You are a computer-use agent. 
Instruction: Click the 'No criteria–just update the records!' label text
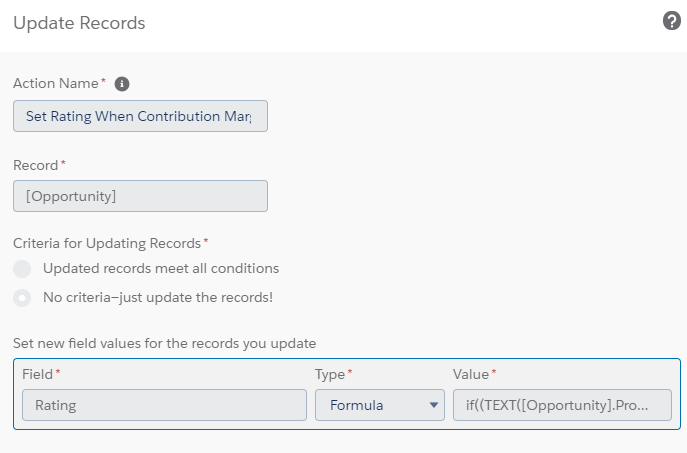pos(158,297)
